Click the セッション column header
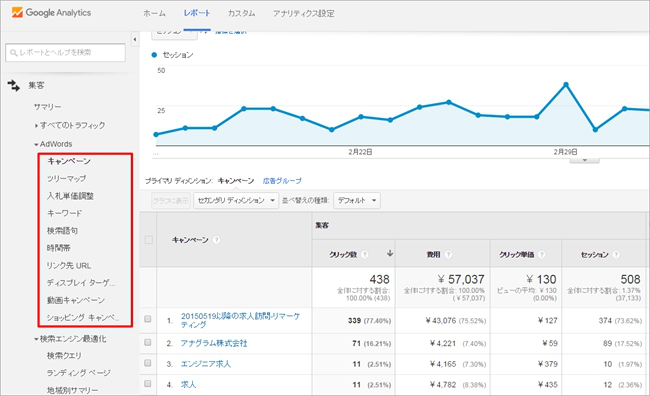The width and height of the screenshot is (650, 396). pyautogui.click(x=594, y=254)
